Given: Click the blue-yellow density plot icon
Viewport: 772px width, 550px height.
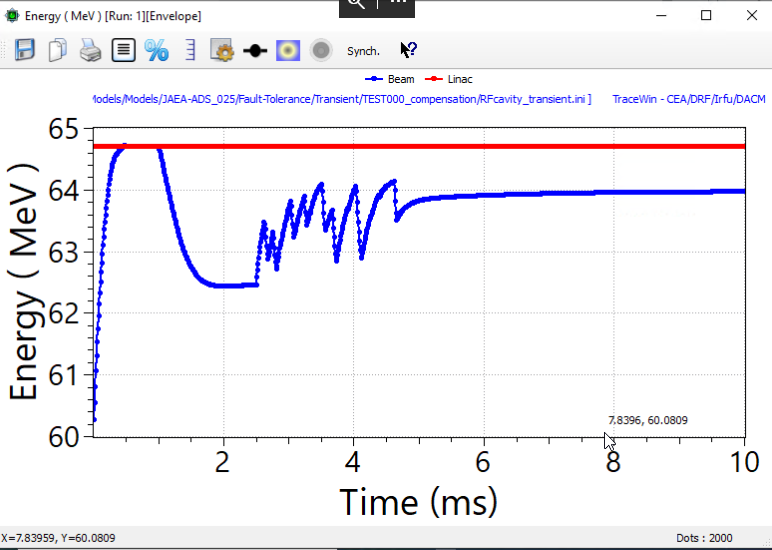Looking at the screenshot, I should 288,50.
